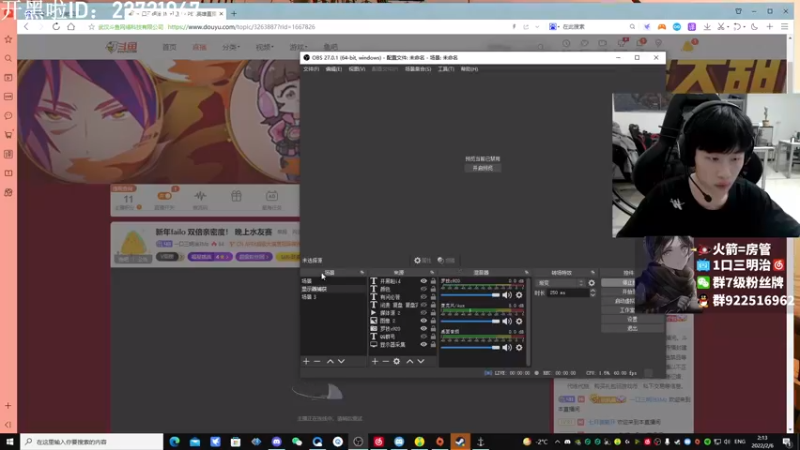Expand the 游戏 dropdown in the Douyu navigation
The image size is (800, 450).
pyautogui.click(x=298, y=47)
